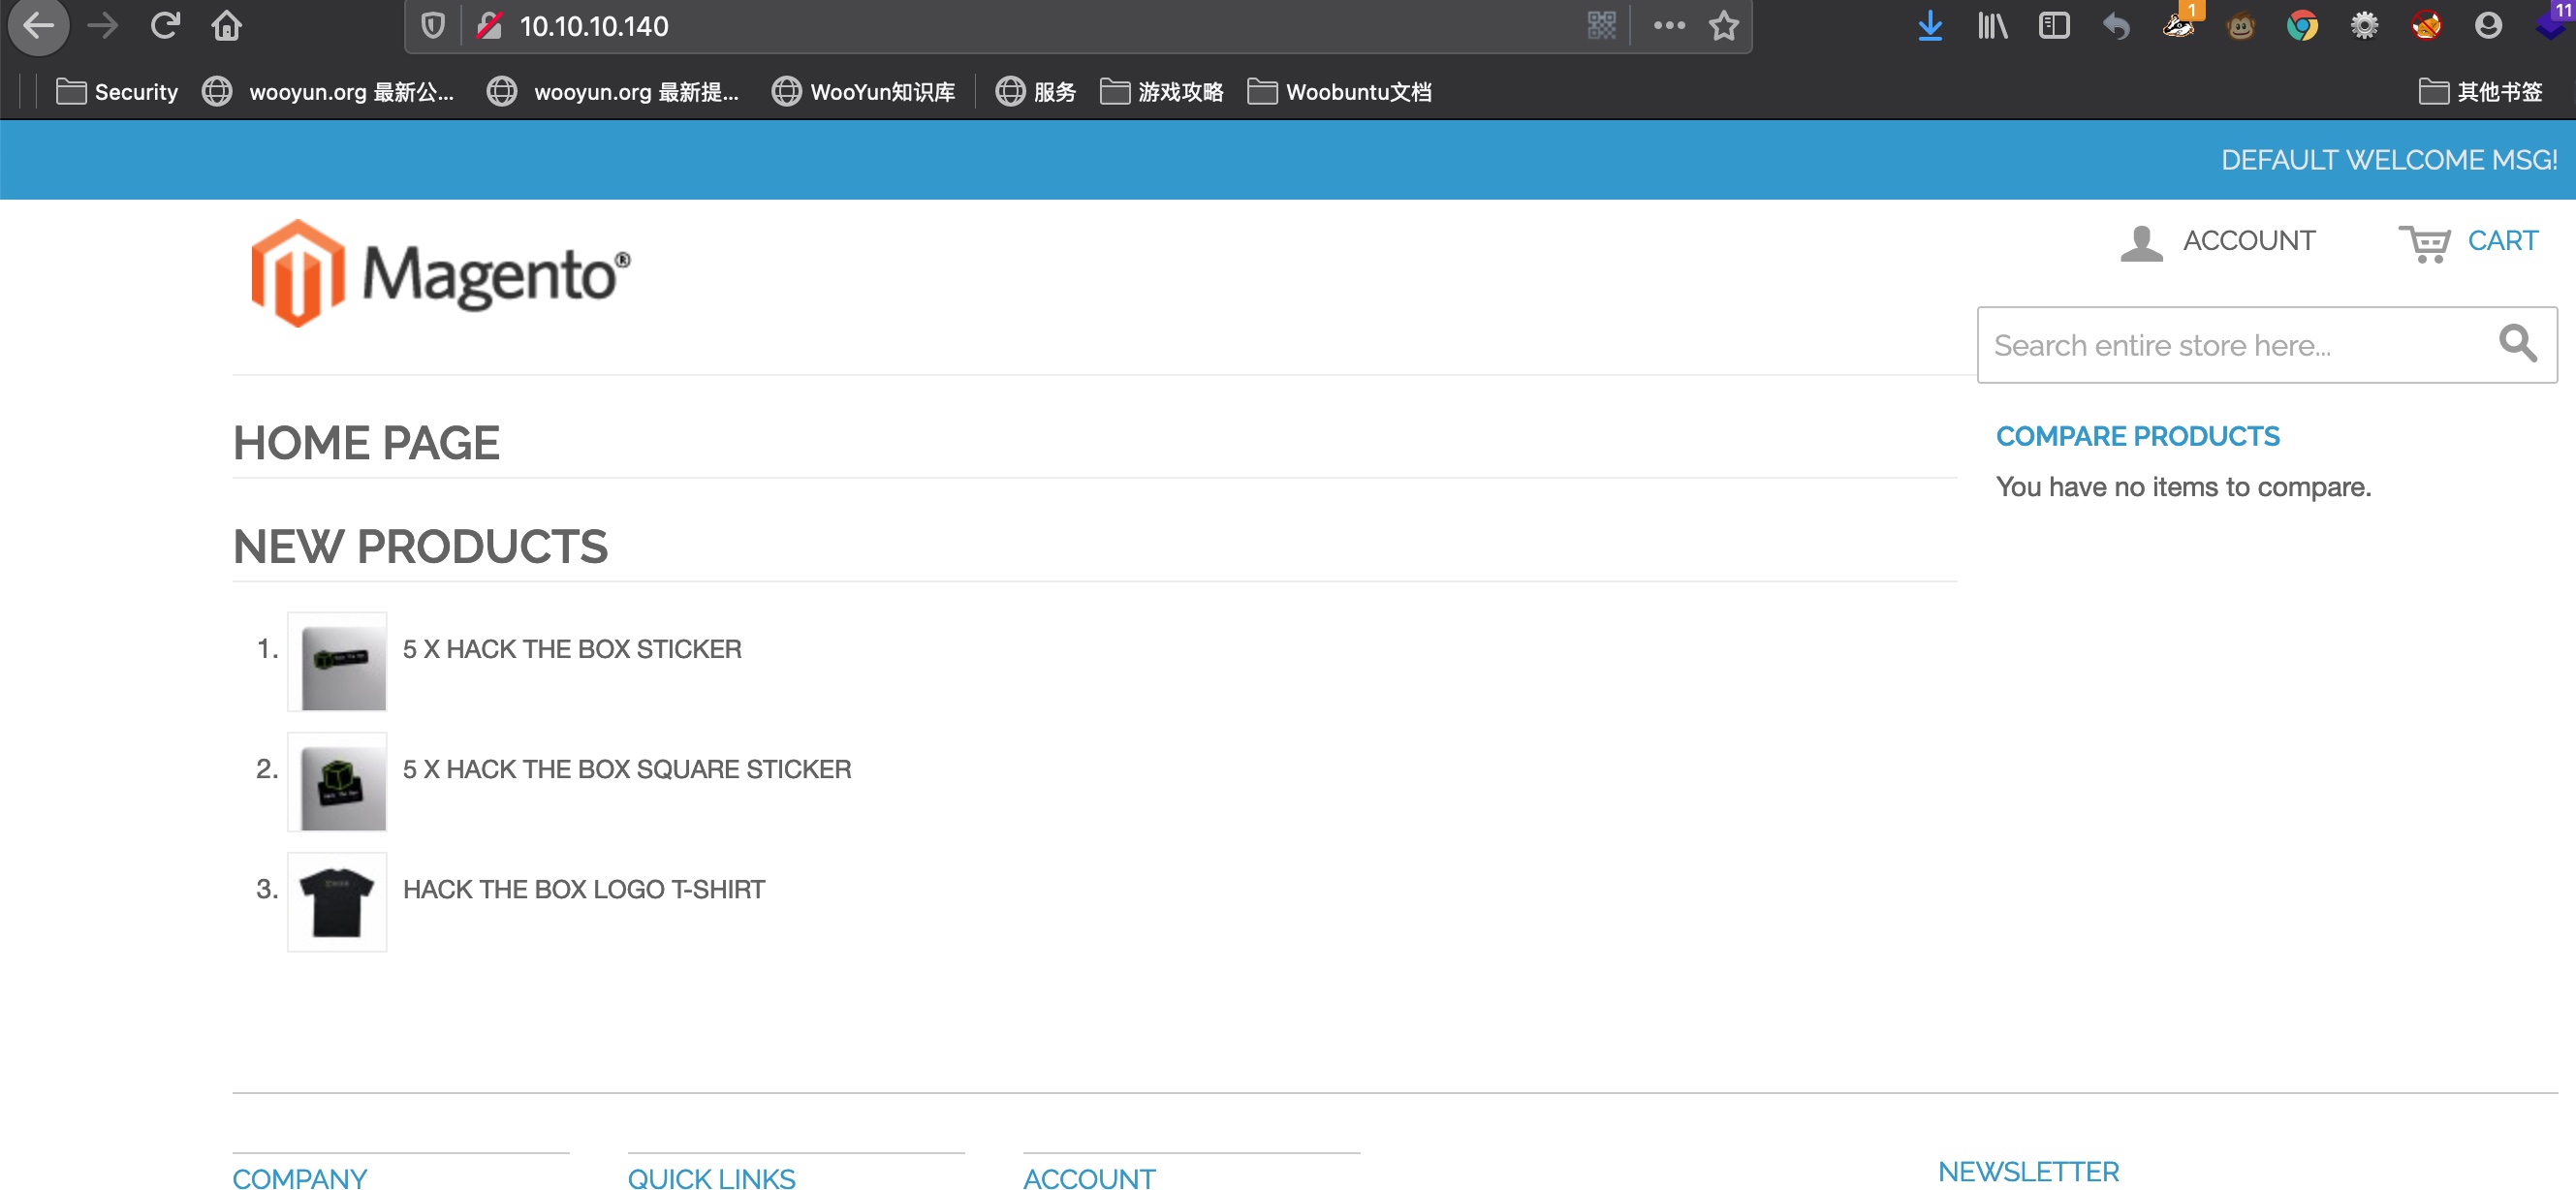Open the QR code icon in address bar
This screenshot has width=2576, height=1190.
(x=1601, y=26)
